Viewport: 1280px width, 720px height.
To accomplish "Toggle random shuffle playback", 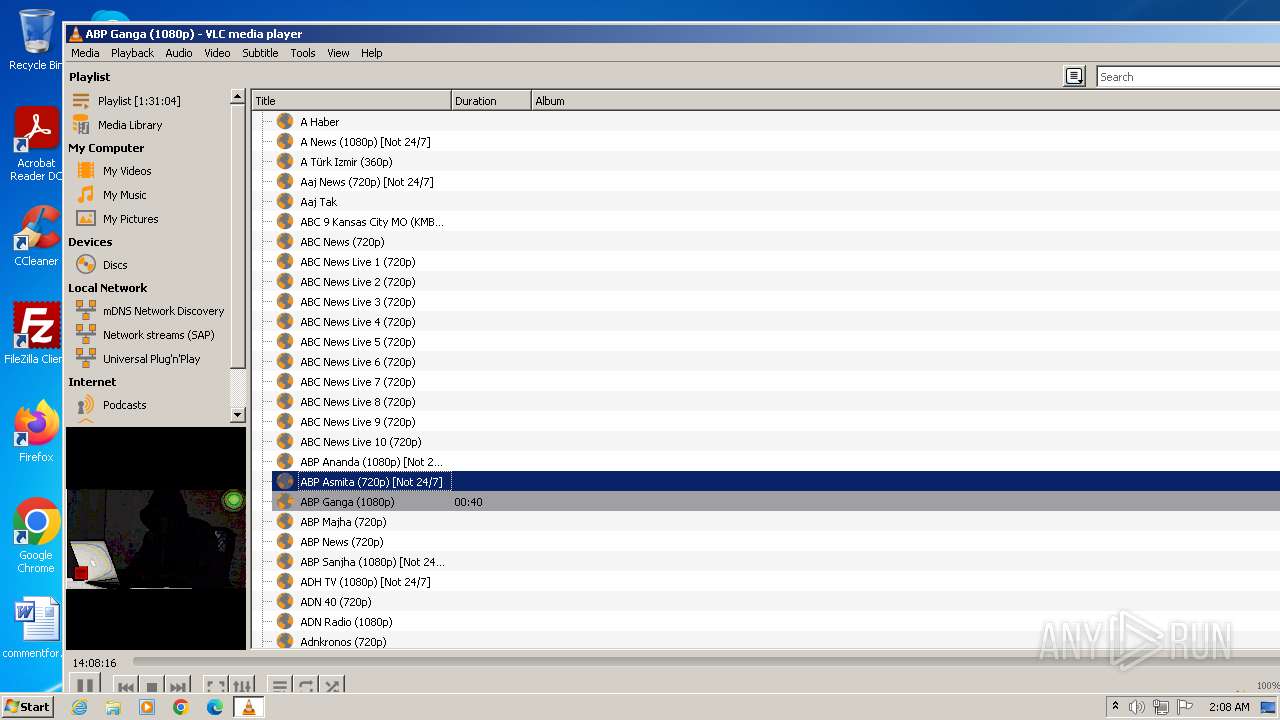I will point(333,686).
